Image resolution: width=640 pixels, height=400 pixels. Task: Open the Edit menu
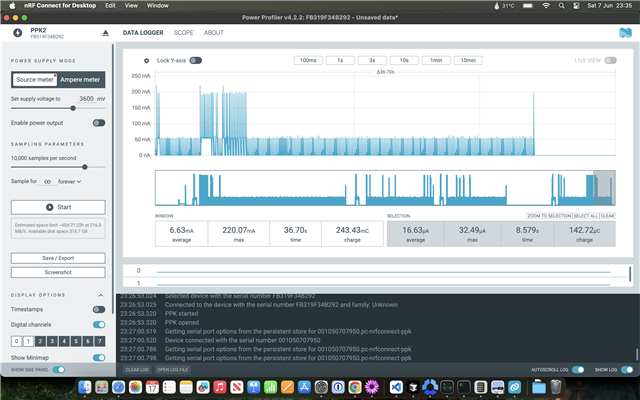click(110, 6)
